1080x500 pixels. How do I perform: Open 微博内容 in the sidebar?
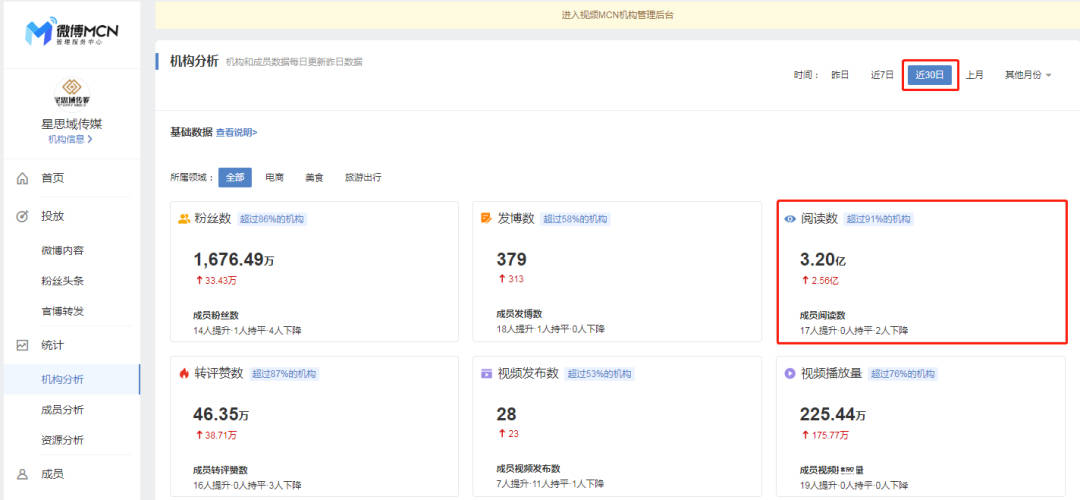(63, 251)
